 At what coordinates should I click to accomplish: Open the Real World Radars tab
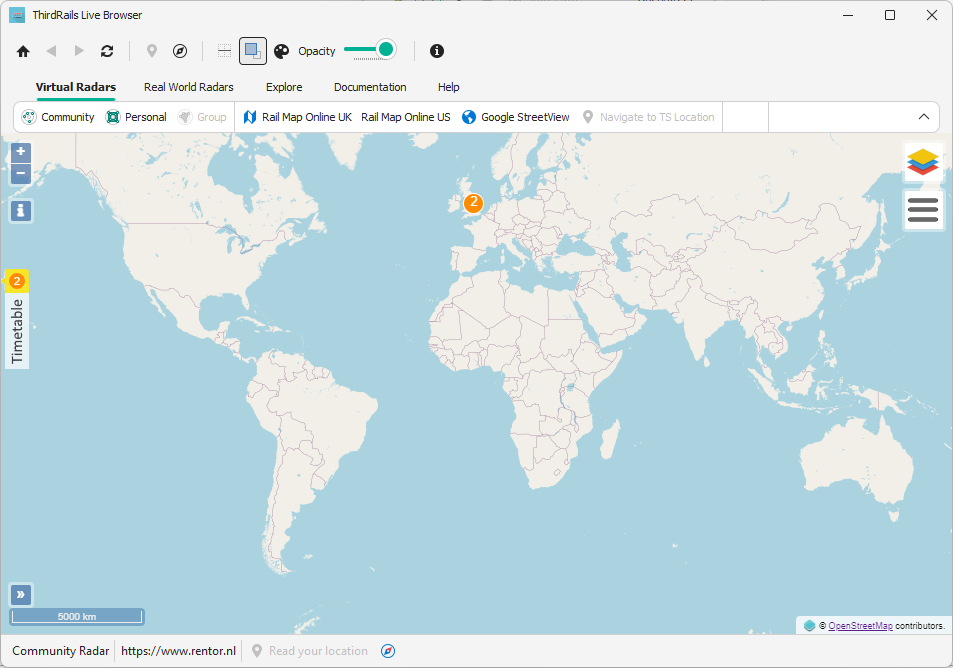188,87
